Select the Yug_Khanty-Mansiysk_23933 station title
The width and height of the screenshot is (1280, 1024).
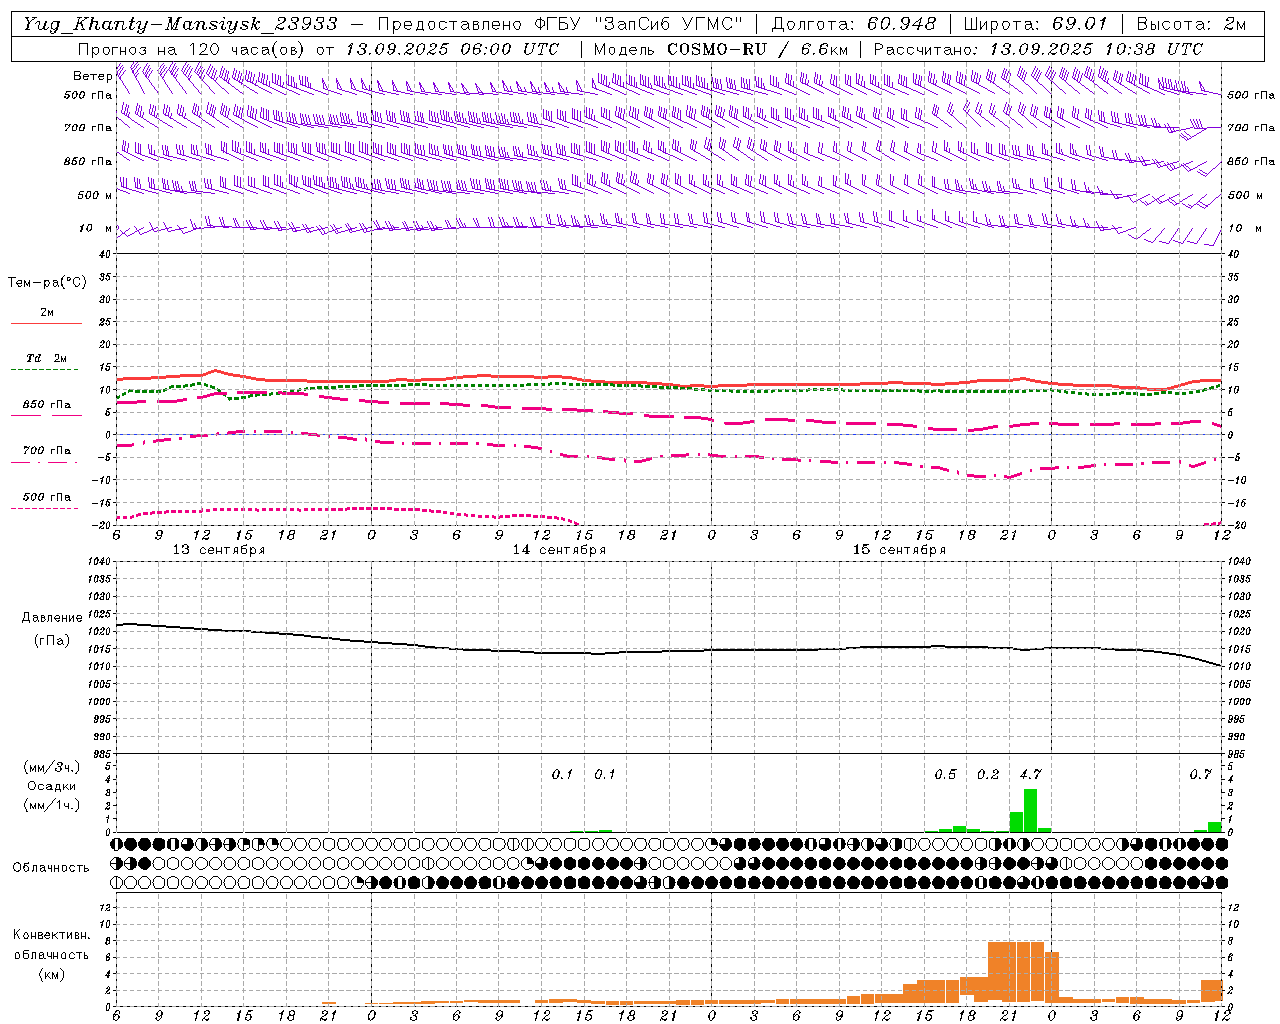coord(180,24)
